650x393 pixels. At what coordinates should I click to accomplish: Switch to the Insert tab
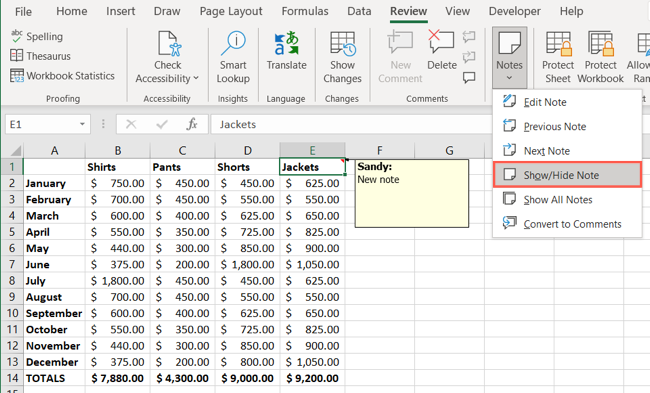[120, 11]
